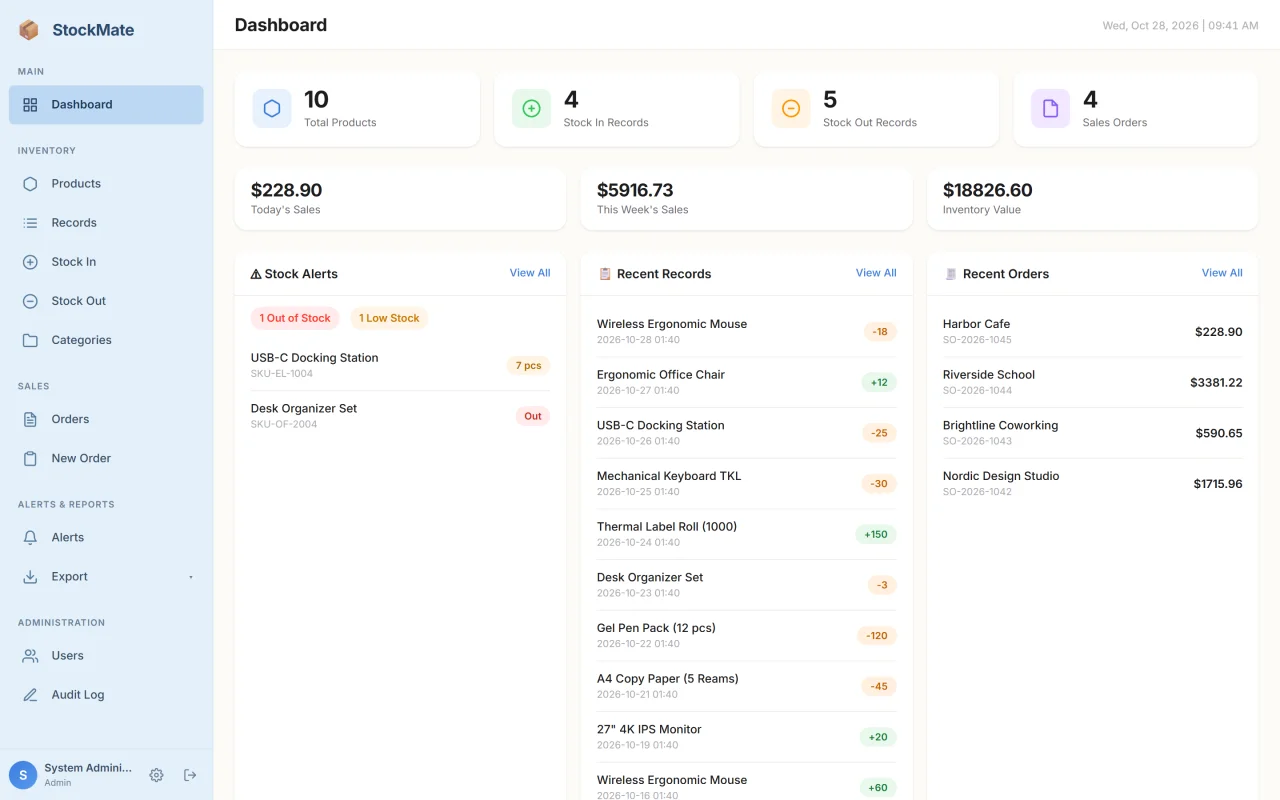This screenshot has height=800, width=1280.
Task: Click the Stock Out Records minus icon
Action: [791, 109]
